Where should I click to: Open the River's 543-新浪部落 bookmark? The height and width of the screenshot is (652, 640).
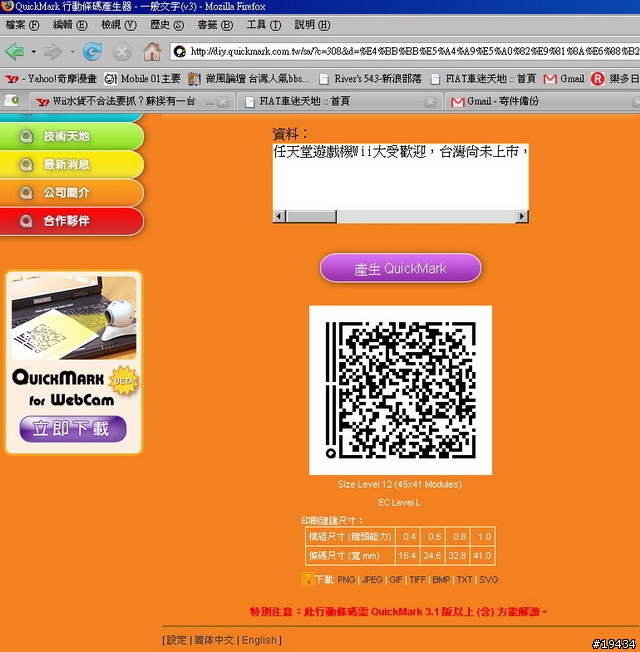(370, 79)
